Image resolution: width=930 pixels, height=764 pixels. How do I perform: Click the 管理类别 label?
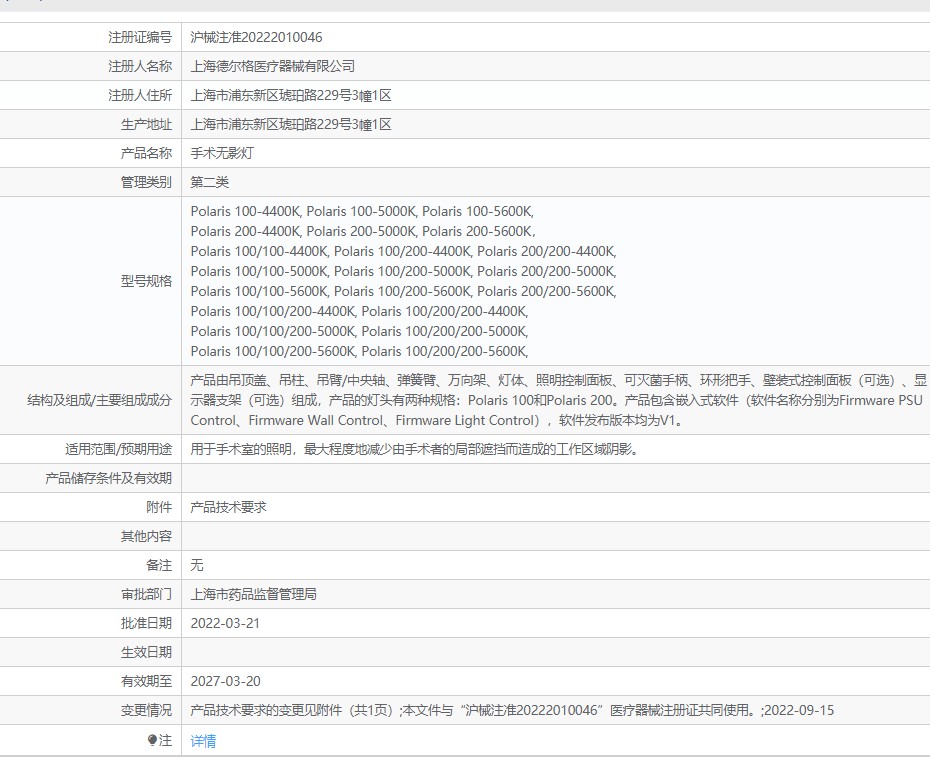146,182
